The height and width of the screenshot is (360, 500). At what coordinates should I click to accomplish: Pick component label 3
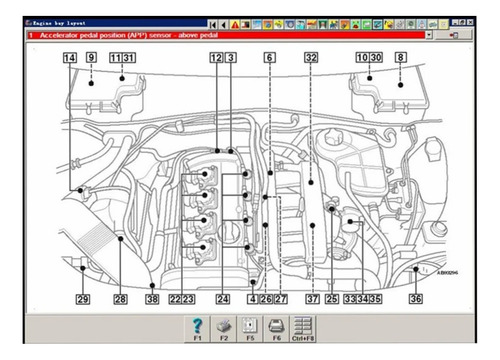coord(231,58)
